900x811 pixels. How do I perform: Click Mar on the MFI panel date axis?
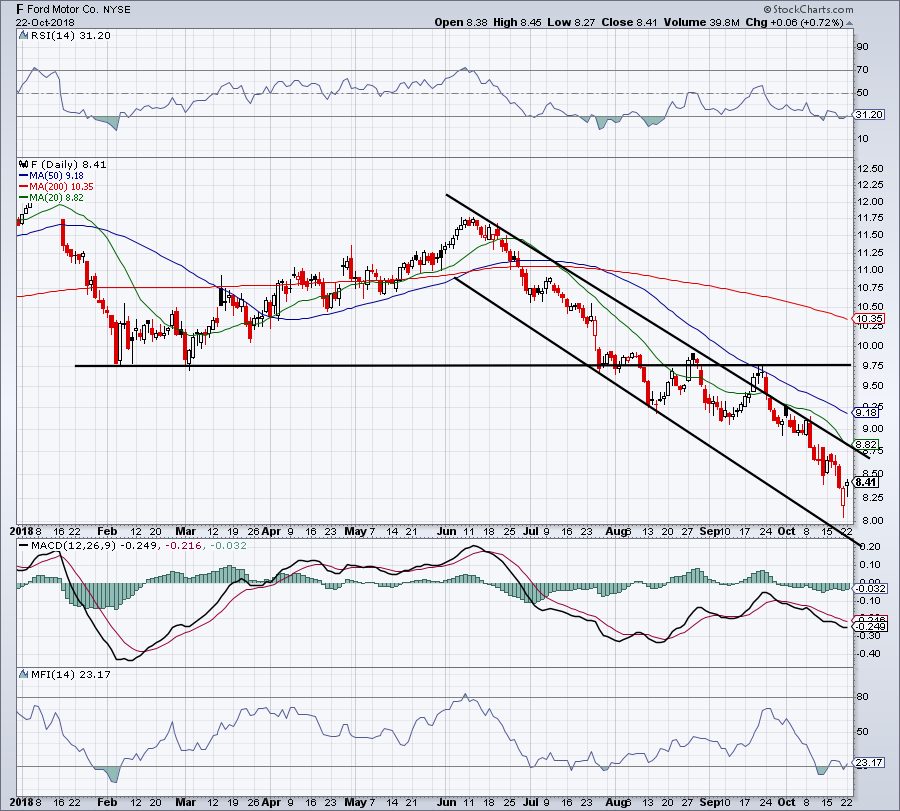pyautogui.click(x=185, y=802)
